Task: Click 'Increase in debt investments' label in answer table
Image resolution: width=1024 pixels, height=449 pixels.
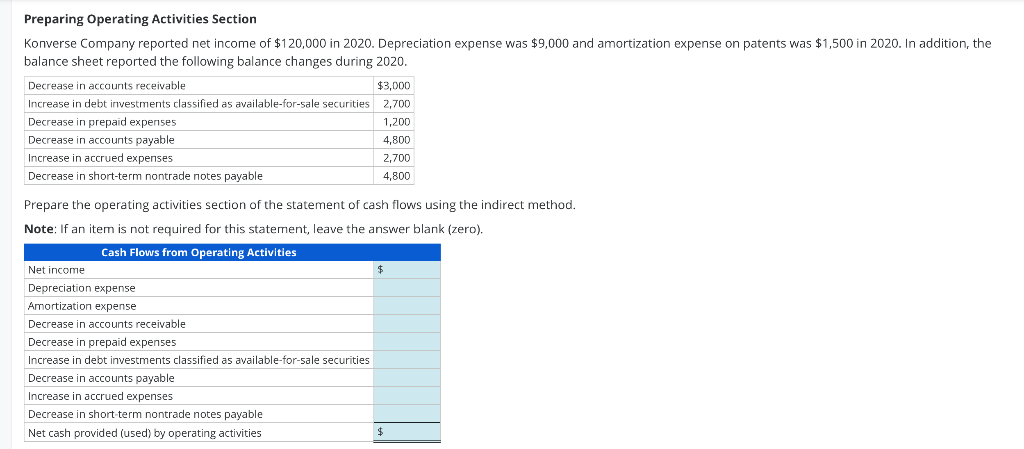Action: coord(199,360)
